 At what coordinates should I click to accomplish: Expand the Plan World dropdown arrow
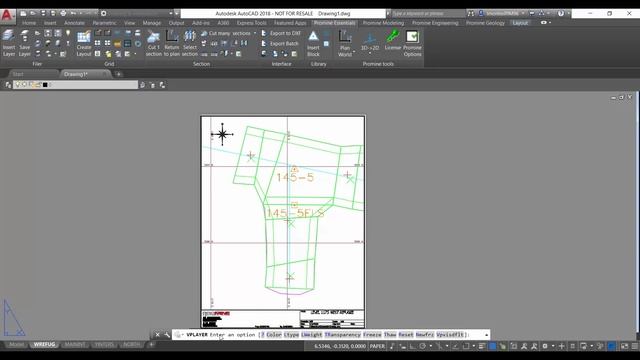pos(354,52)
